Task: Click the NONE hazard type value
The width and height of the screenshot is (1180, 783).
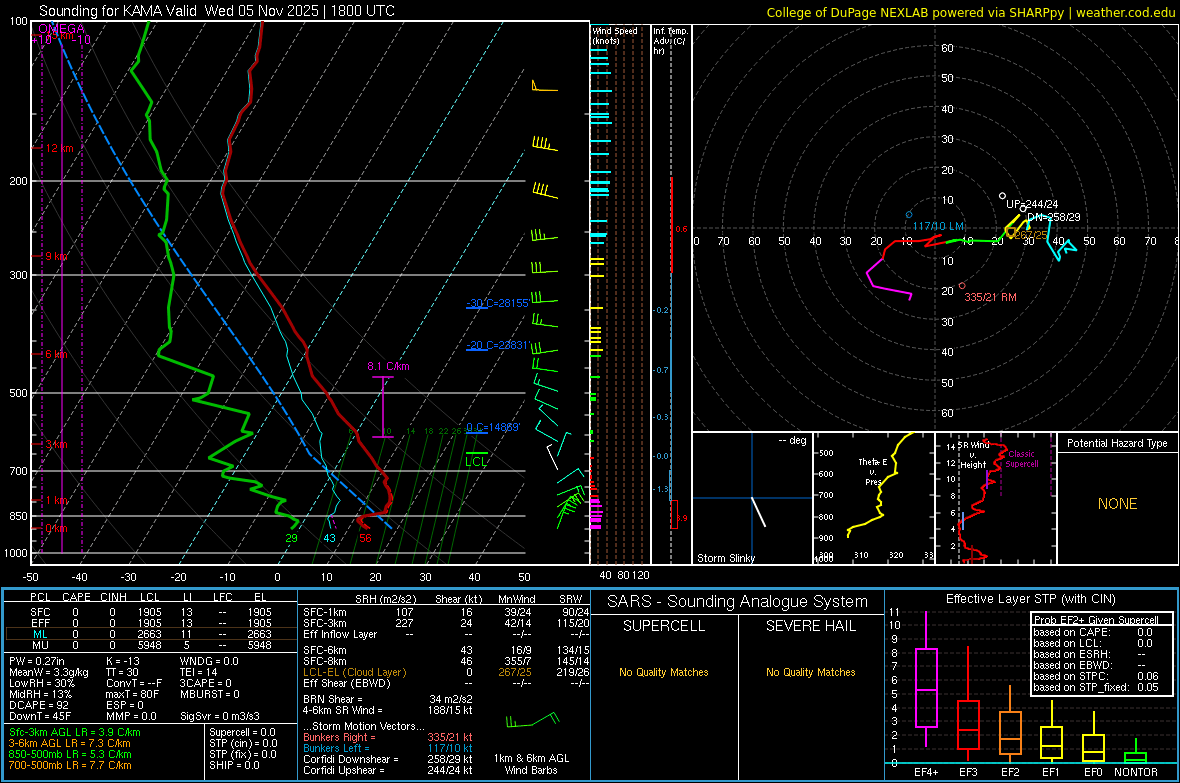Action: coord(1117,504)
